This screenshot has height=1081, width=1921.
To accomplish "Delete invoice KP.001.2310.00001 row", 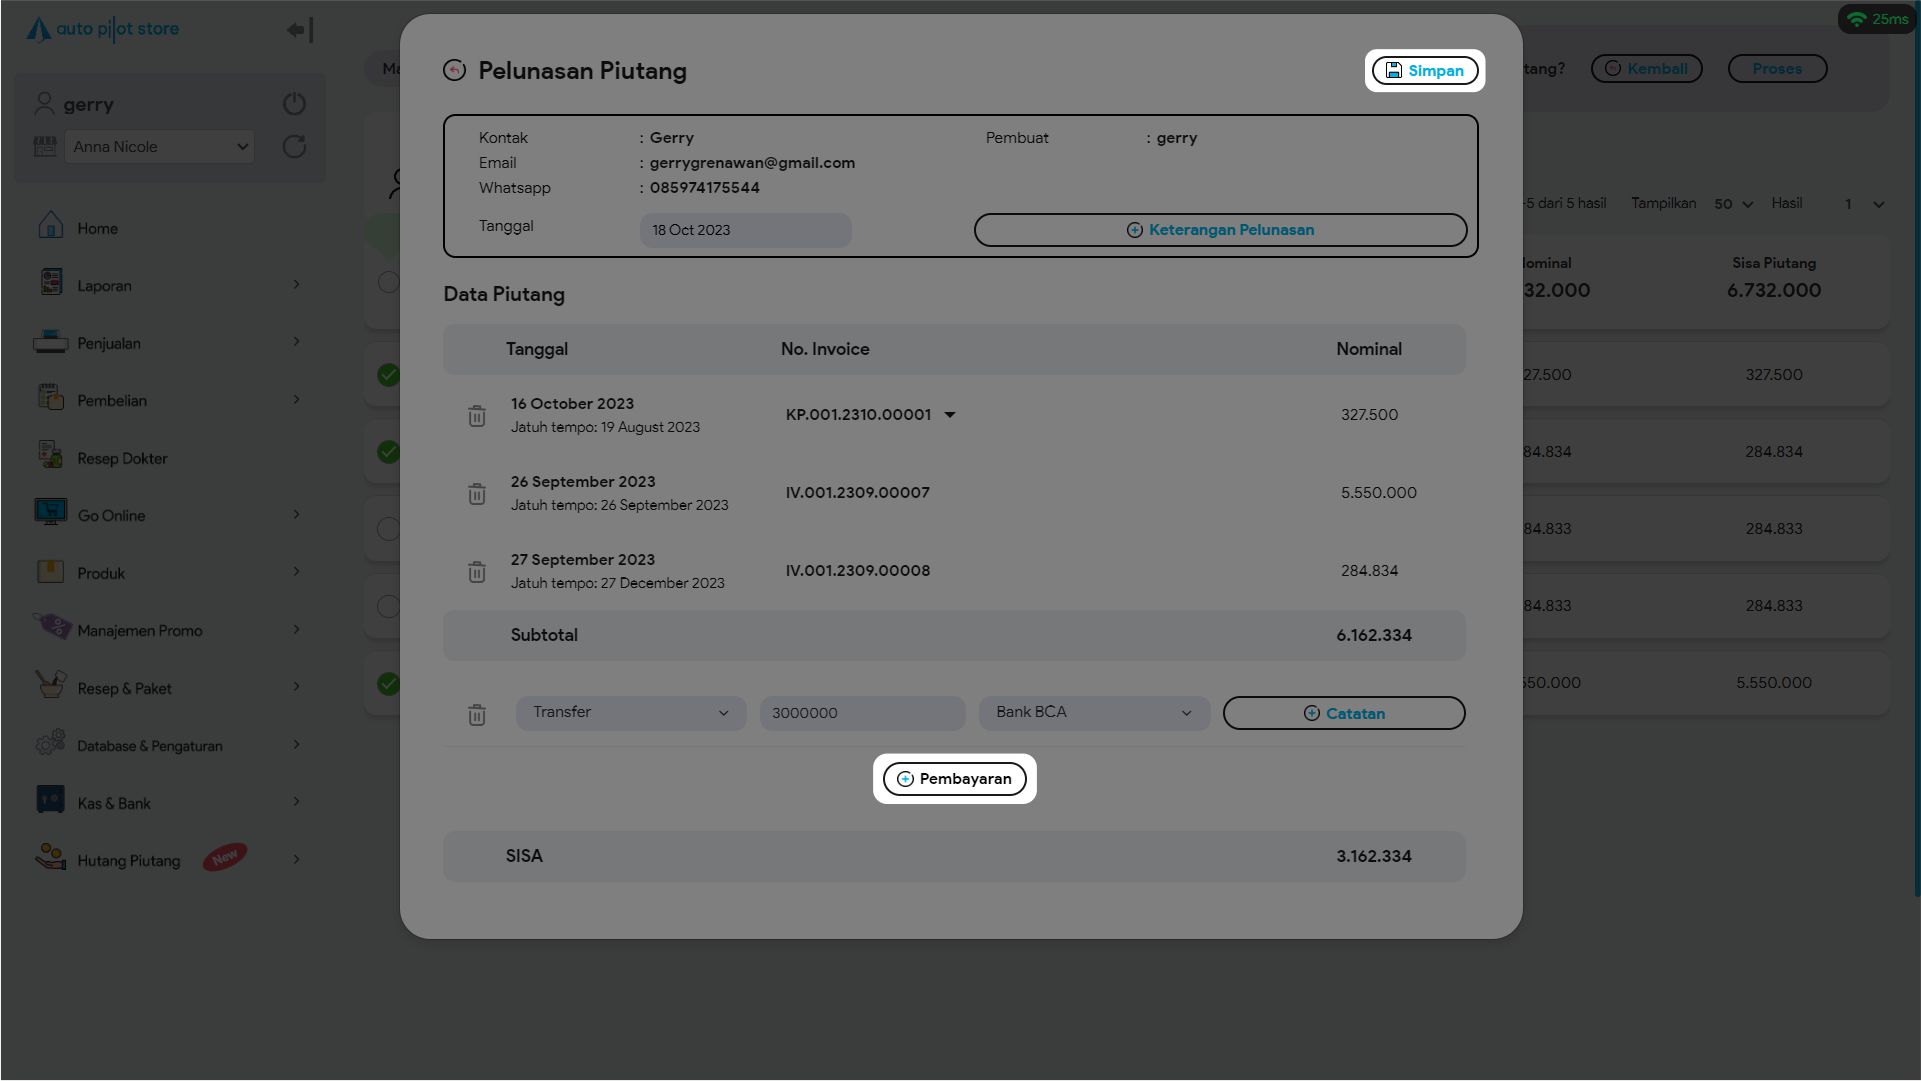I will (477, 416).
